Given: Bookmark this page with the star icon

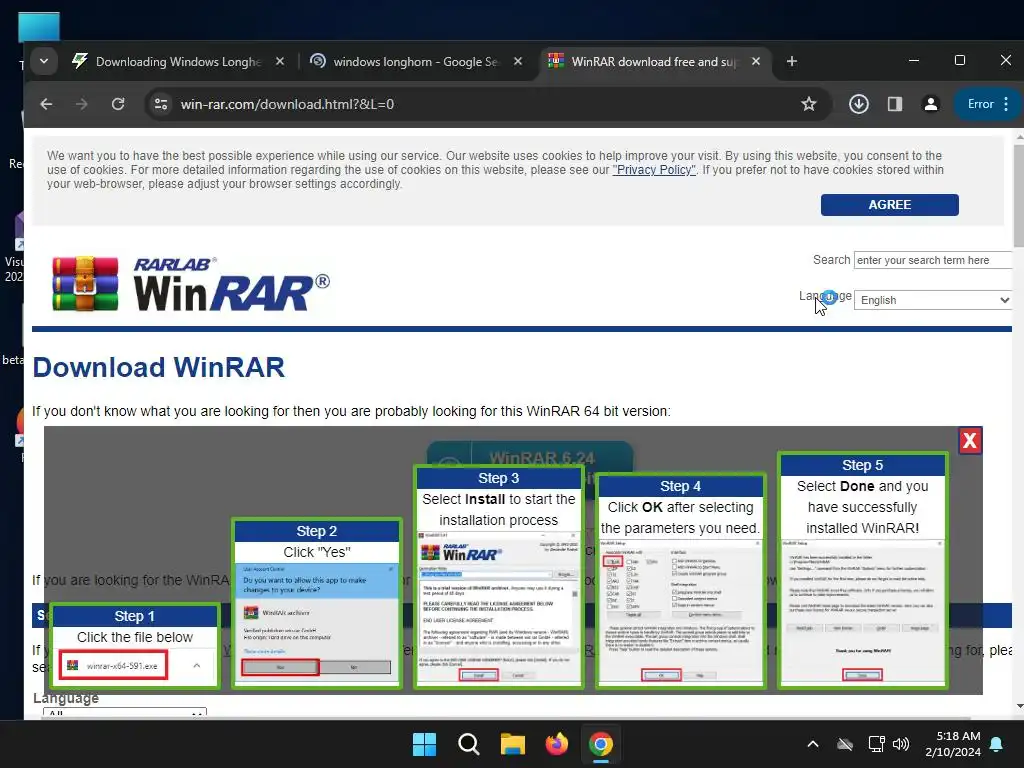Looking at the screenshot, I should (808, 104).
